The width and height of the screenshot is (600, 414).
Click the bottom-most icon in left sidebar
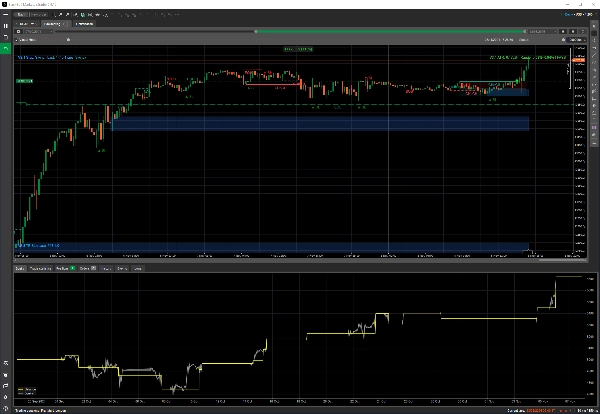(x=5, y=408)
